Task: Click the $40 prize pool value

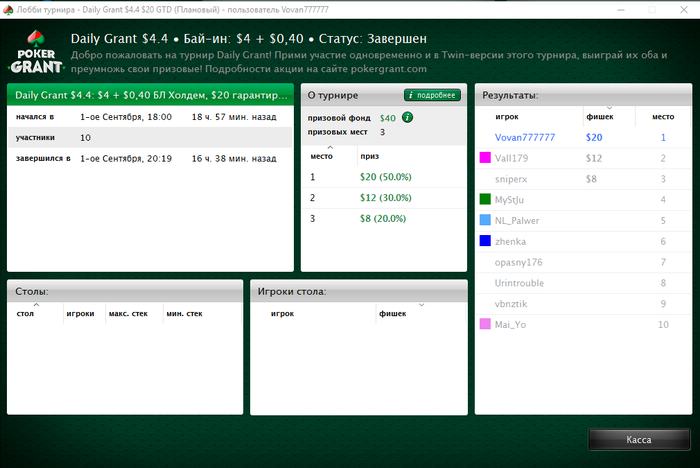Action: [388, 118]
